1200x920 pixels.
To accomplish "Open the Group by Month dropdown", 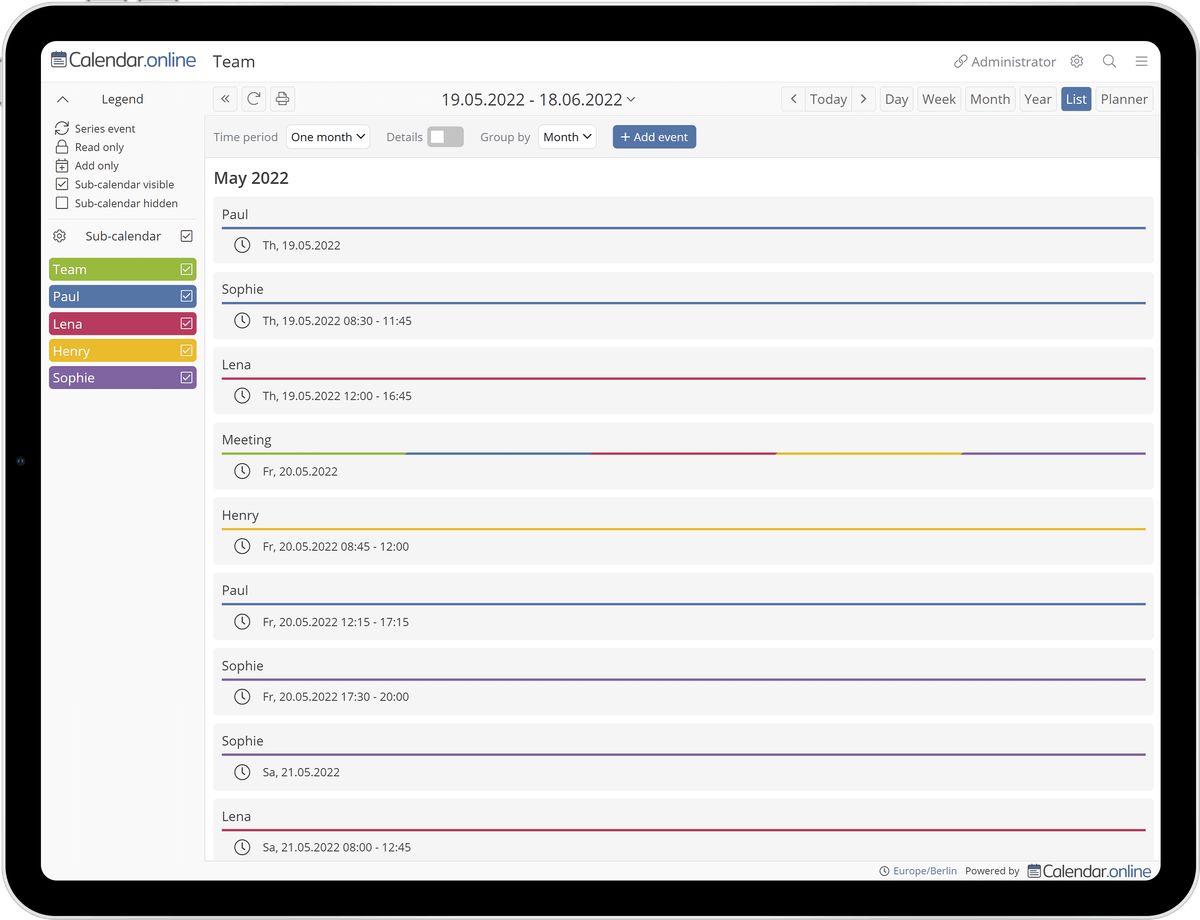I will 567,137.
